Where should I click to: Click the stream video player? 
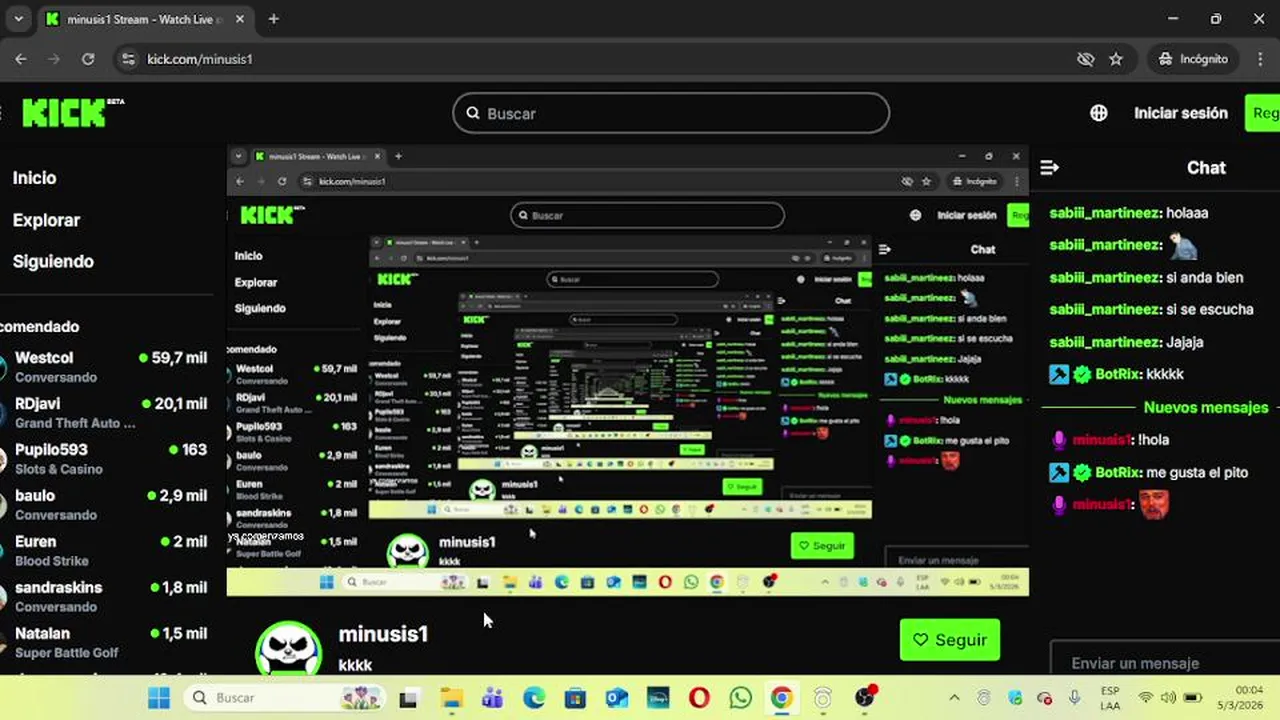[x=628, y=371]
